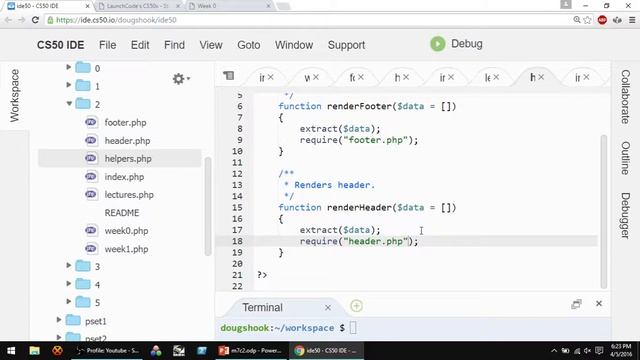Click the PHP icon next to footer.php
This screenshot has height=360, width=640.
tap(91, 122)
